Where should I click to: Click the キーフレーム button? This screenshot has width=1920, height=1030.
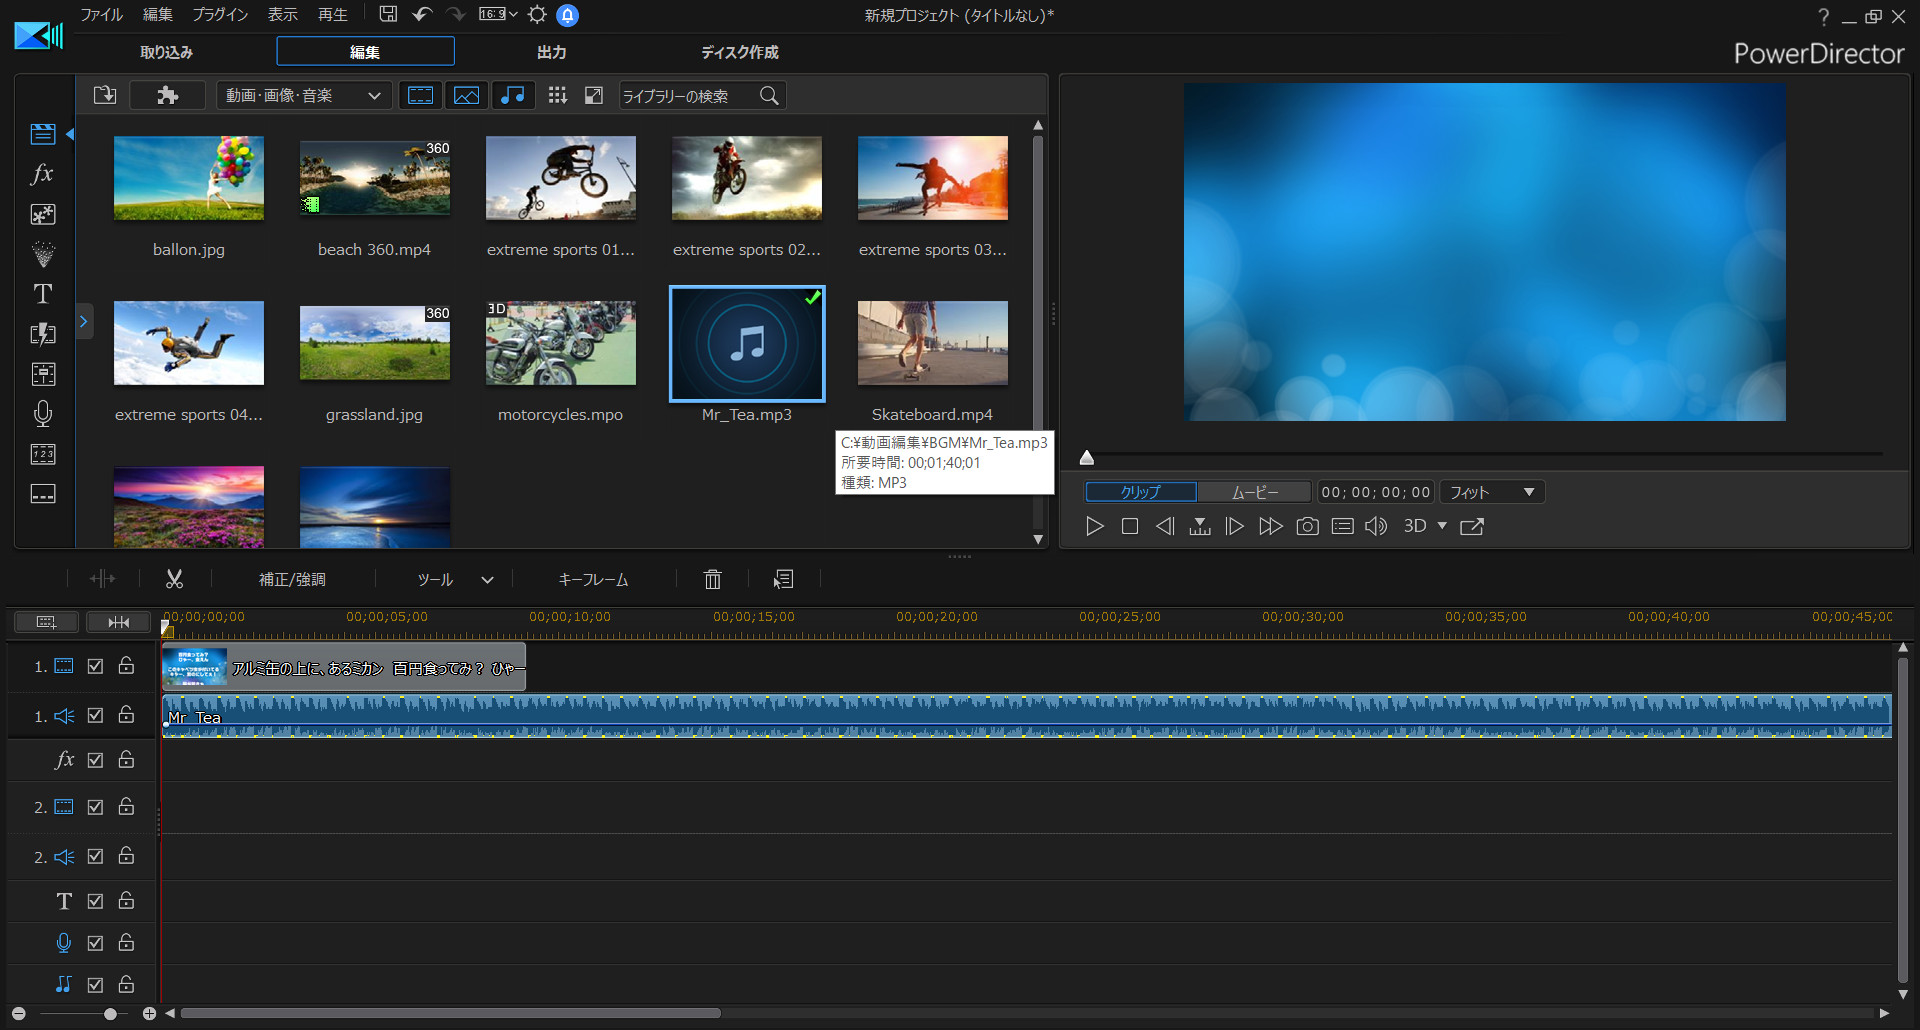(x=593, y=579)
